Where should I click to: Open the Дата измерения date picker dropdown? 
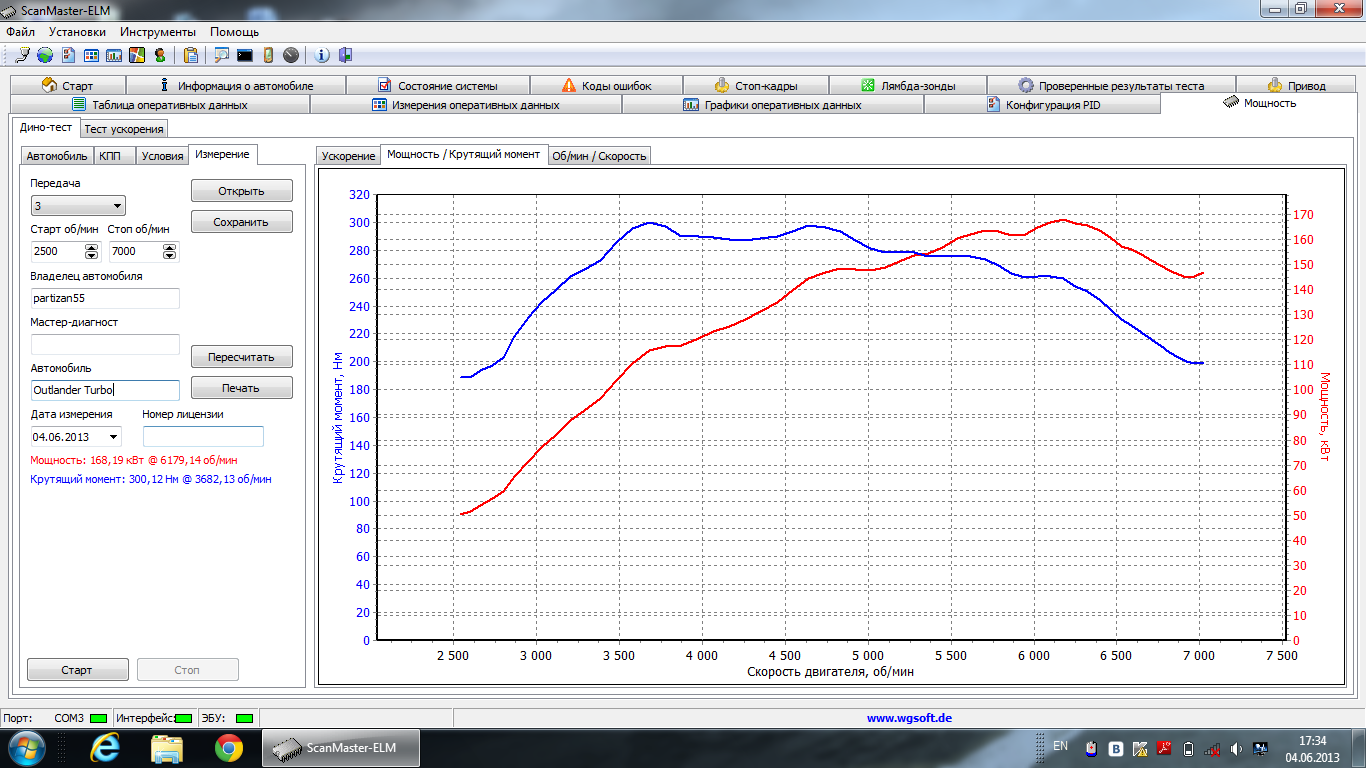[113, 437]
